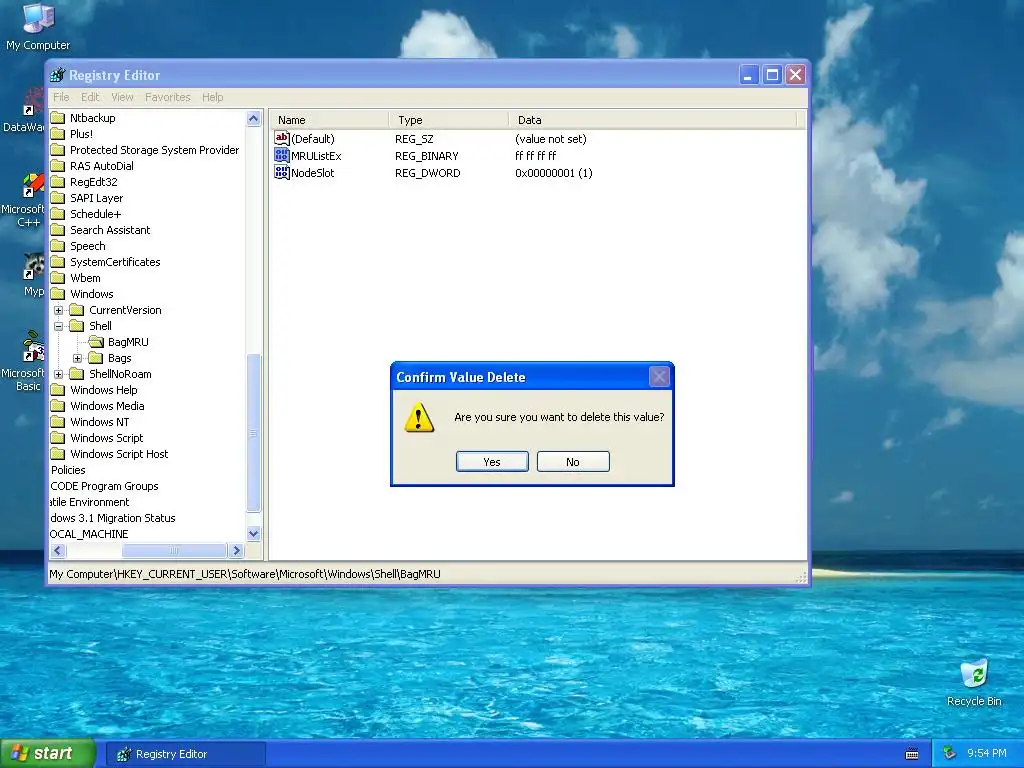This screenshot has height=768, width=1024.
Task: Click the tree scroll up arrow
Action: pyautogui.click(x=253, y=118)
